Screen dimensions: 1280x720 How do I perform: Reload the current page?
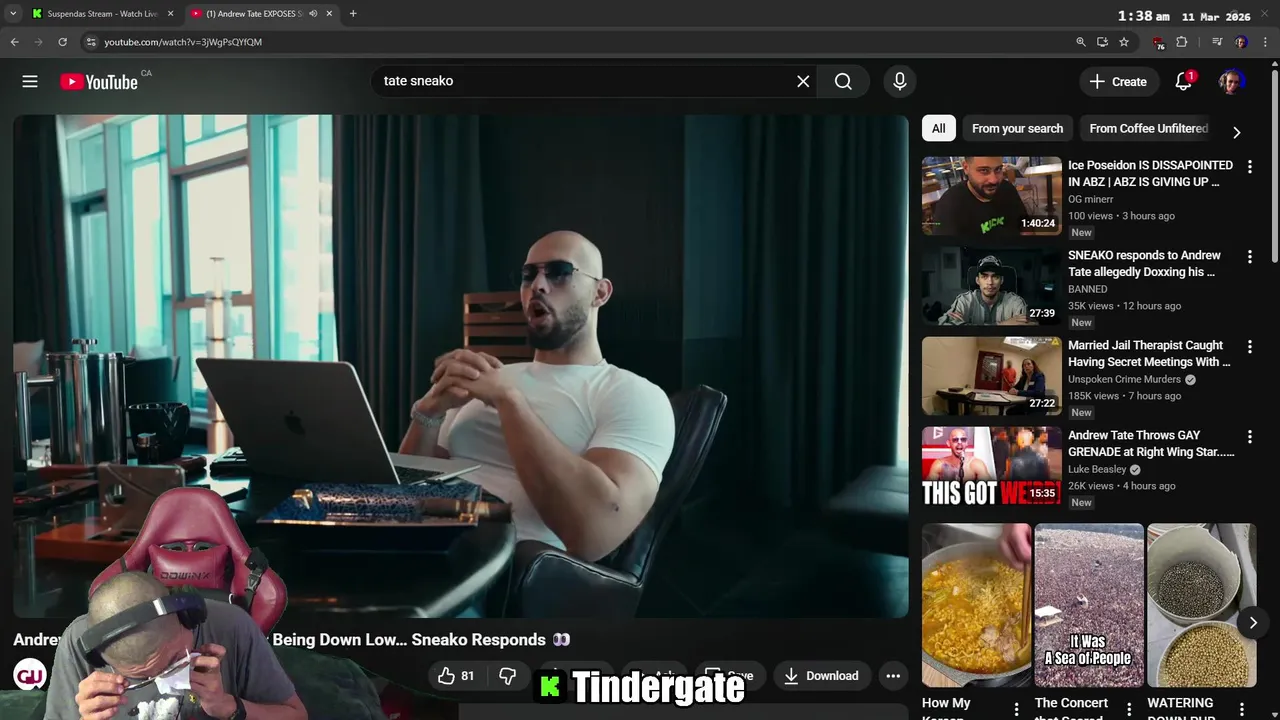(62, 42)
